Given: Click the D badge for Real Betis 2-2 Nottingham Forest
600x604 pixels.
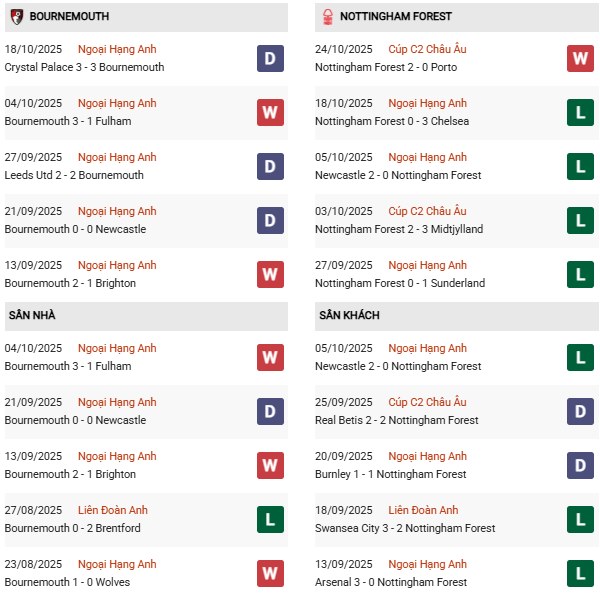Looking at the screenshot, I should [581, 411].
